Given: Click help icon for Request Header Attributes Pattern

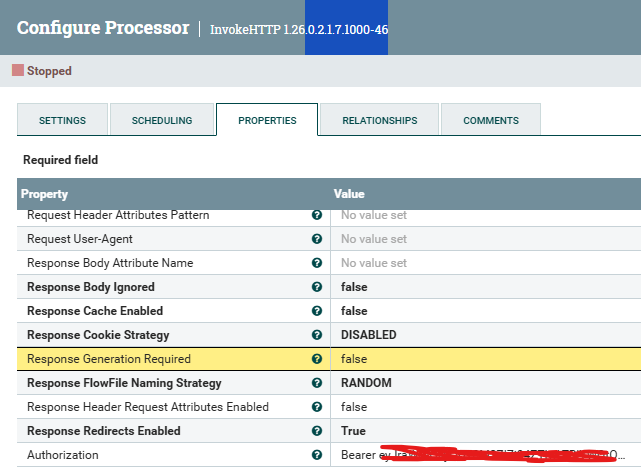Looking at the screenshot, I should pos(317,215).
